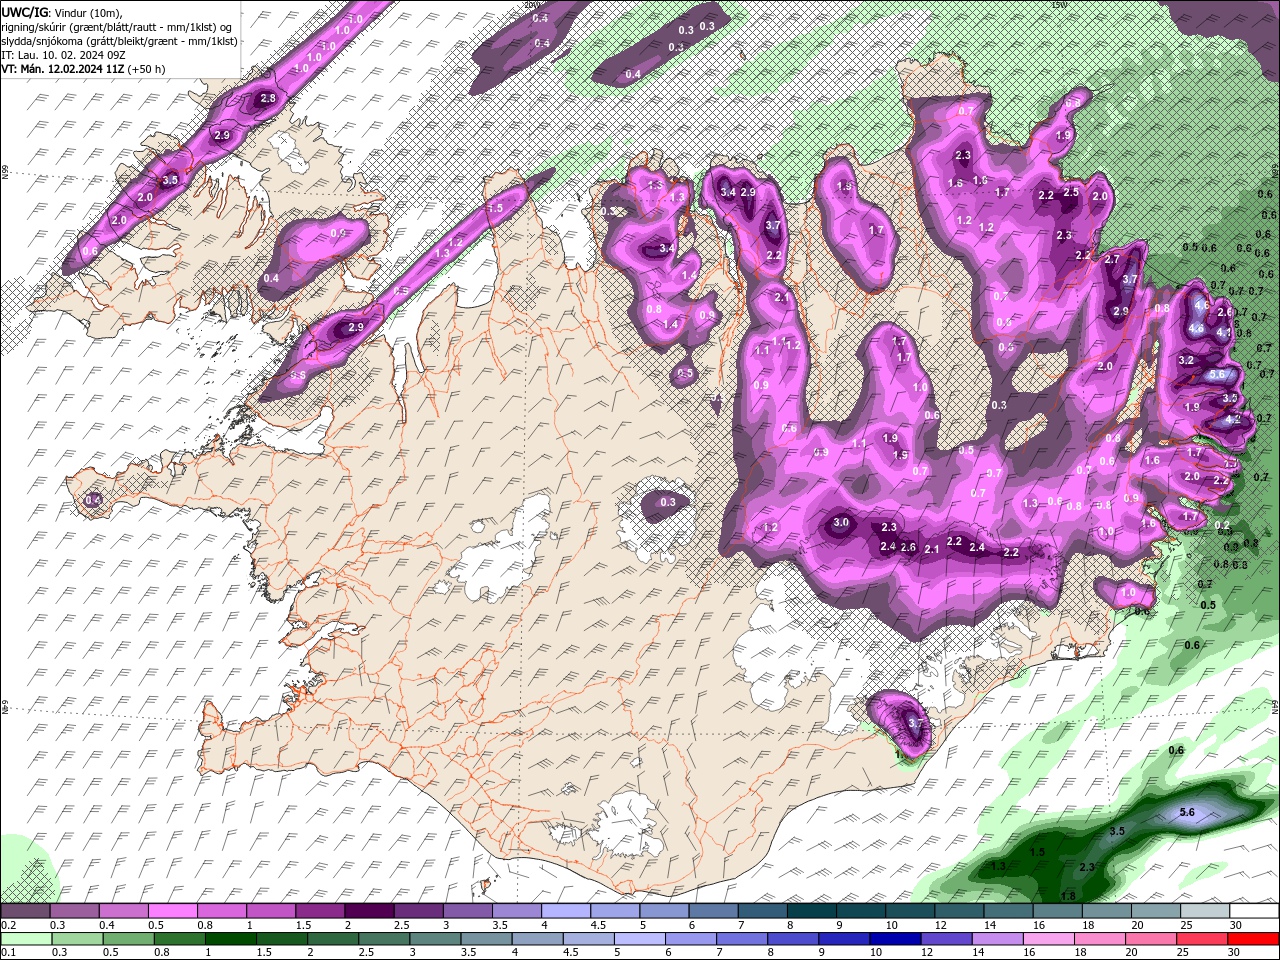Click the 1.5 value in the green offshore rain area
1280x960 pixels.
point(1037,852)
